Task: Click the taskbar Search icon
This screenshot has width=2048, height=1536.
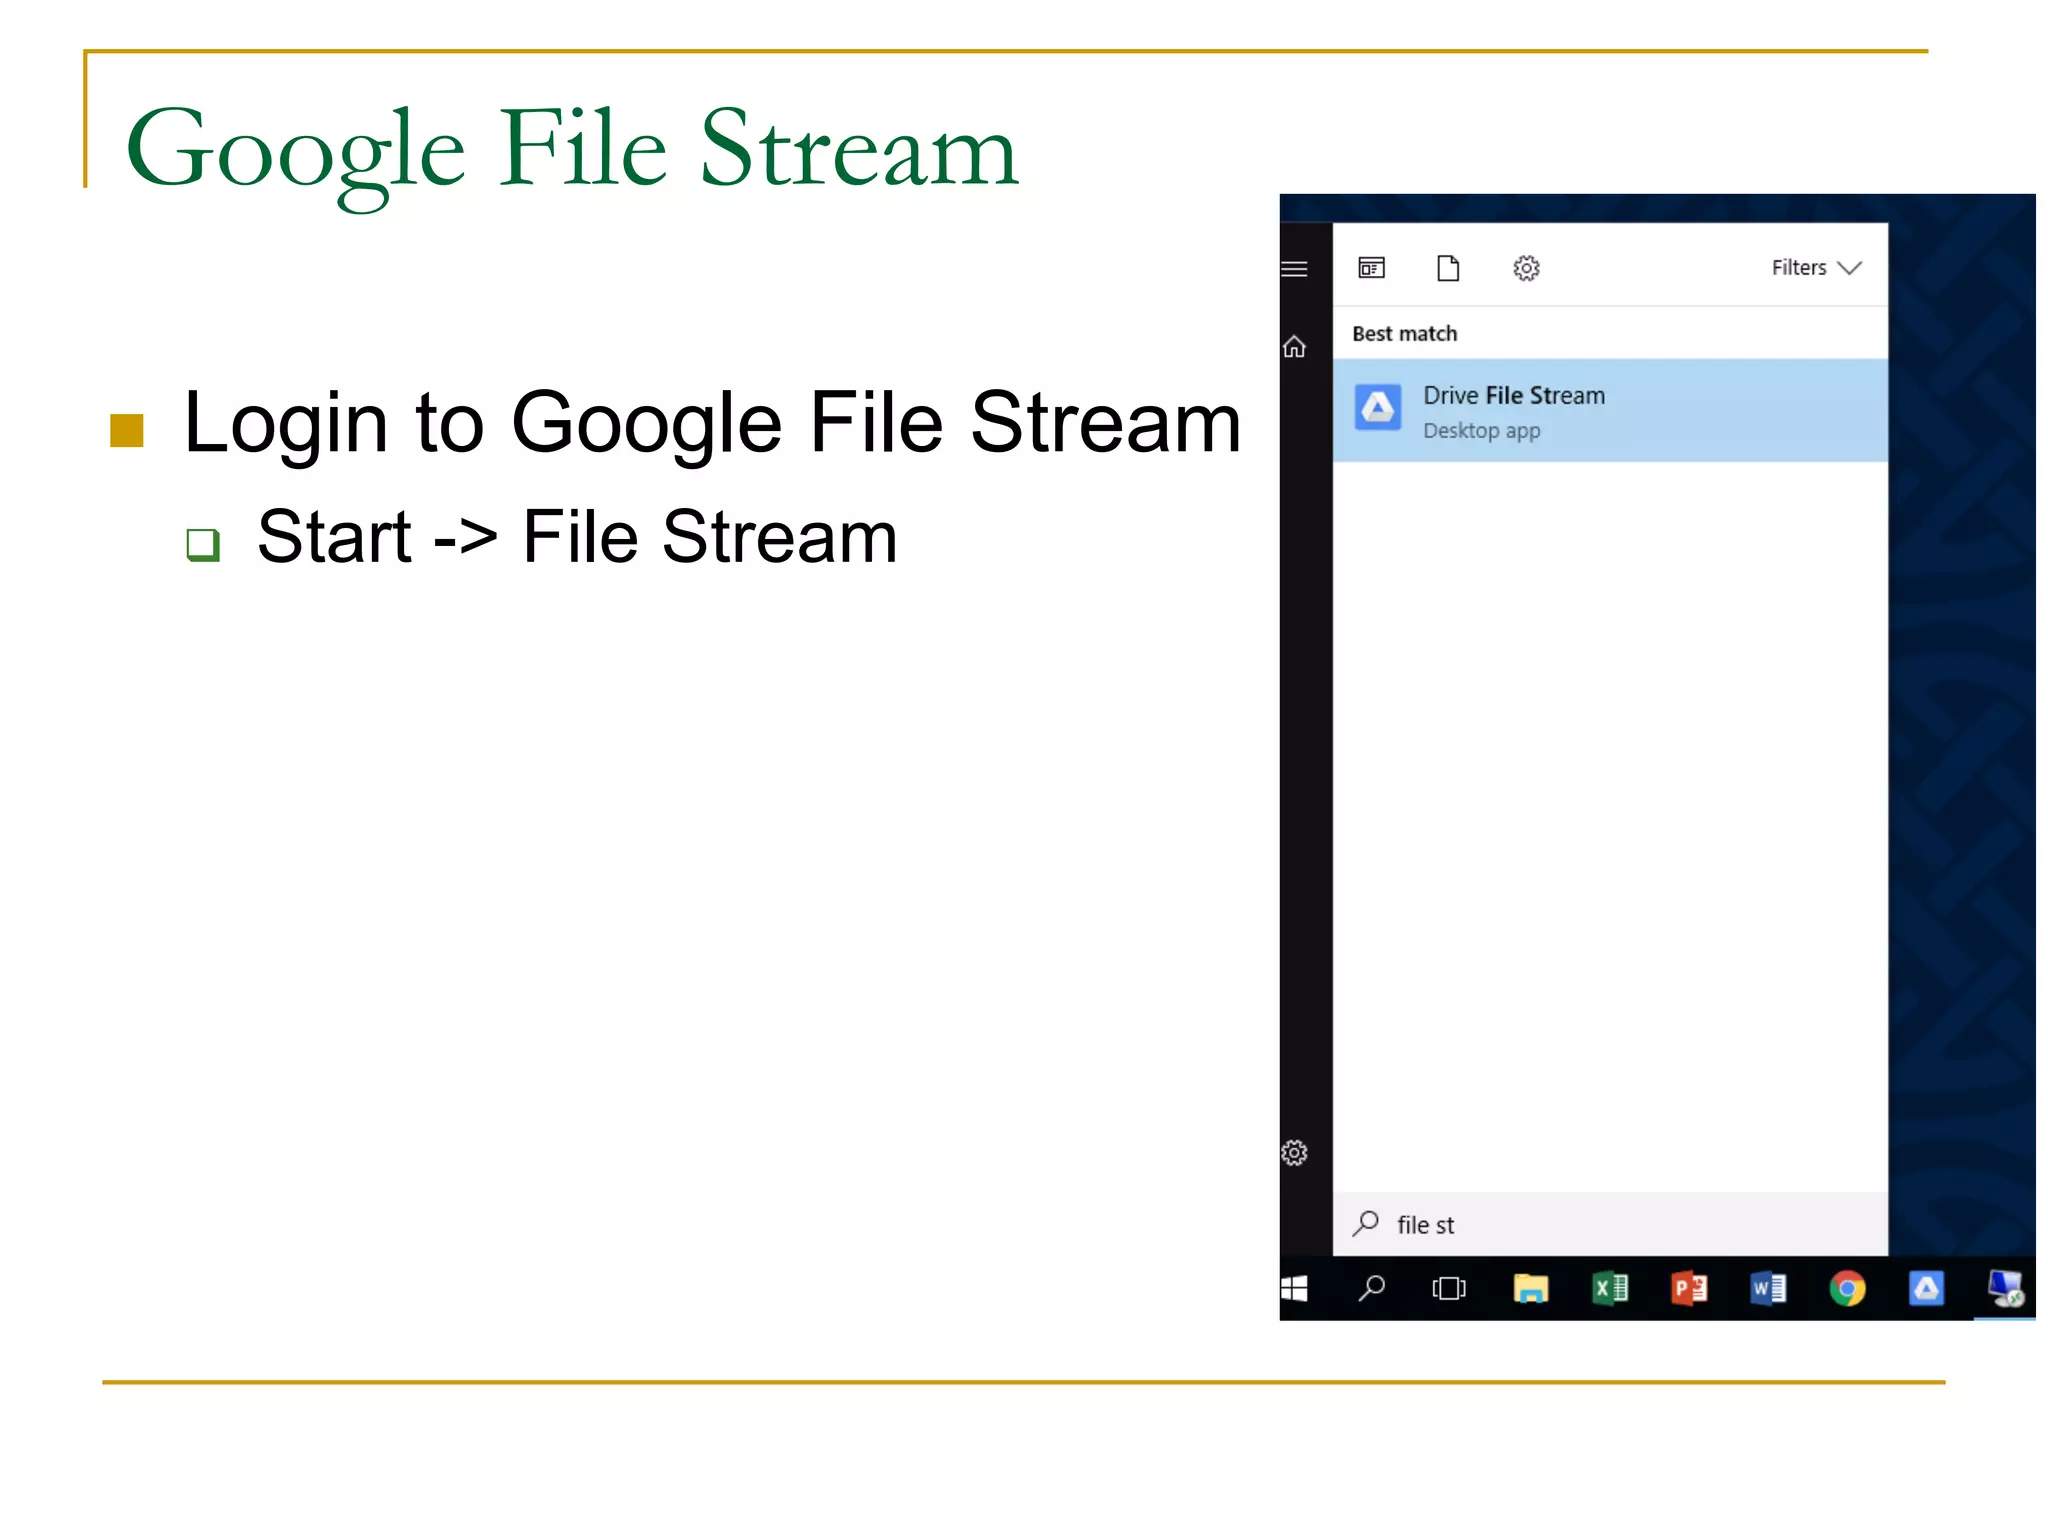Action: pyautogui.click(x=1372, y=1289)
